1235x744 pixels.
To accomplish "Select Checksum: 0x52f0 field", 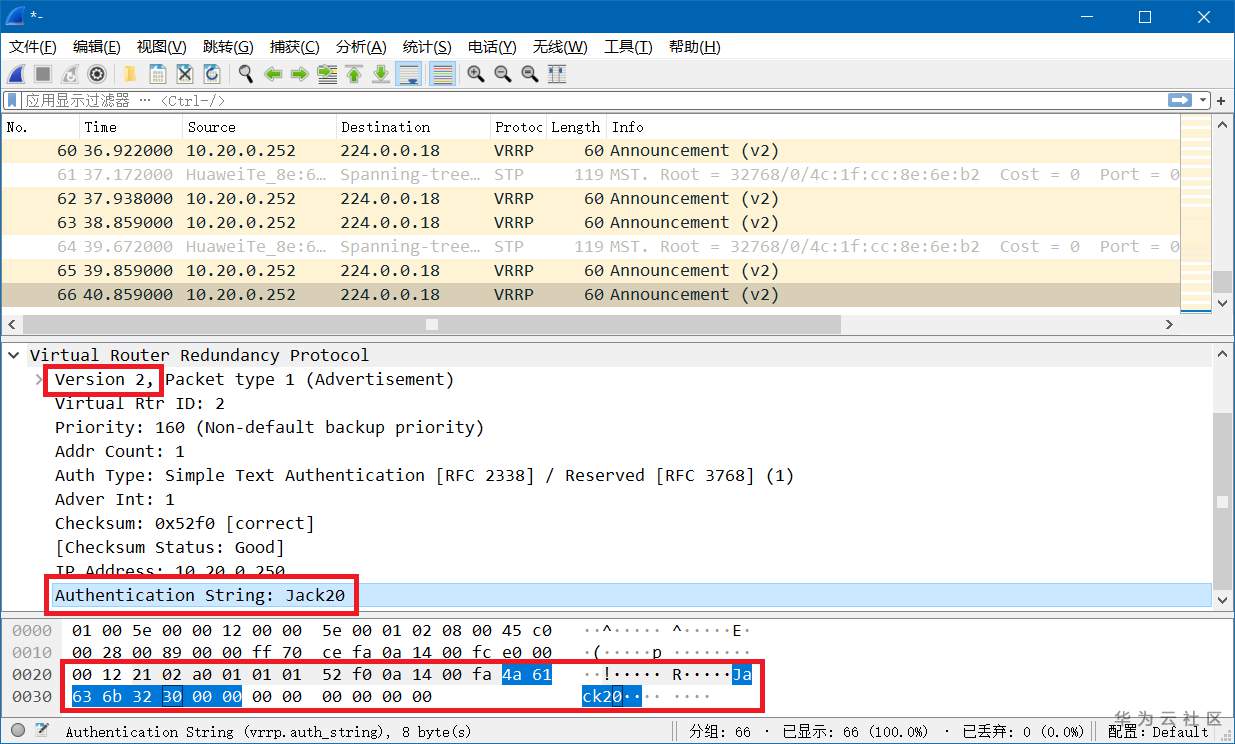I will point(184,524).
